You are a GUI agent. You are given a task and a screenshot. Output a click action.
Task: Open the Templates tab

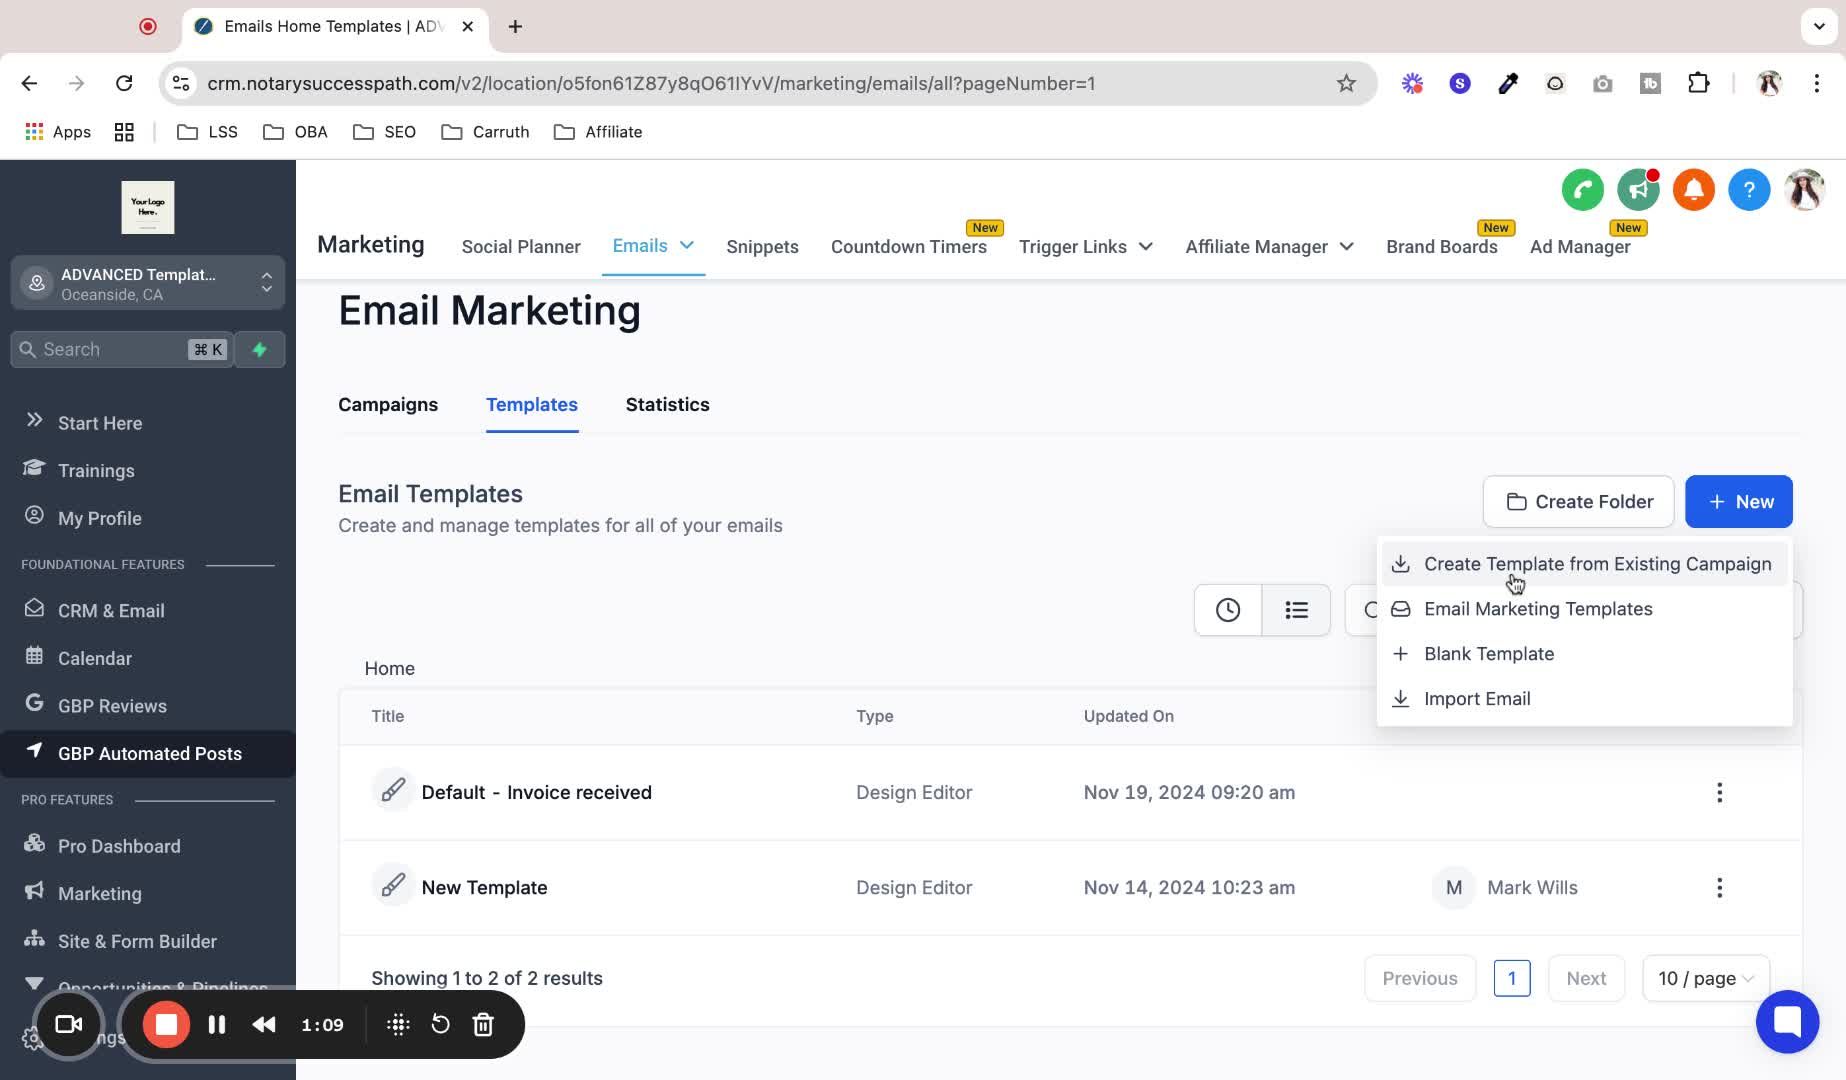pyautogui.click(x=532, y=405)
